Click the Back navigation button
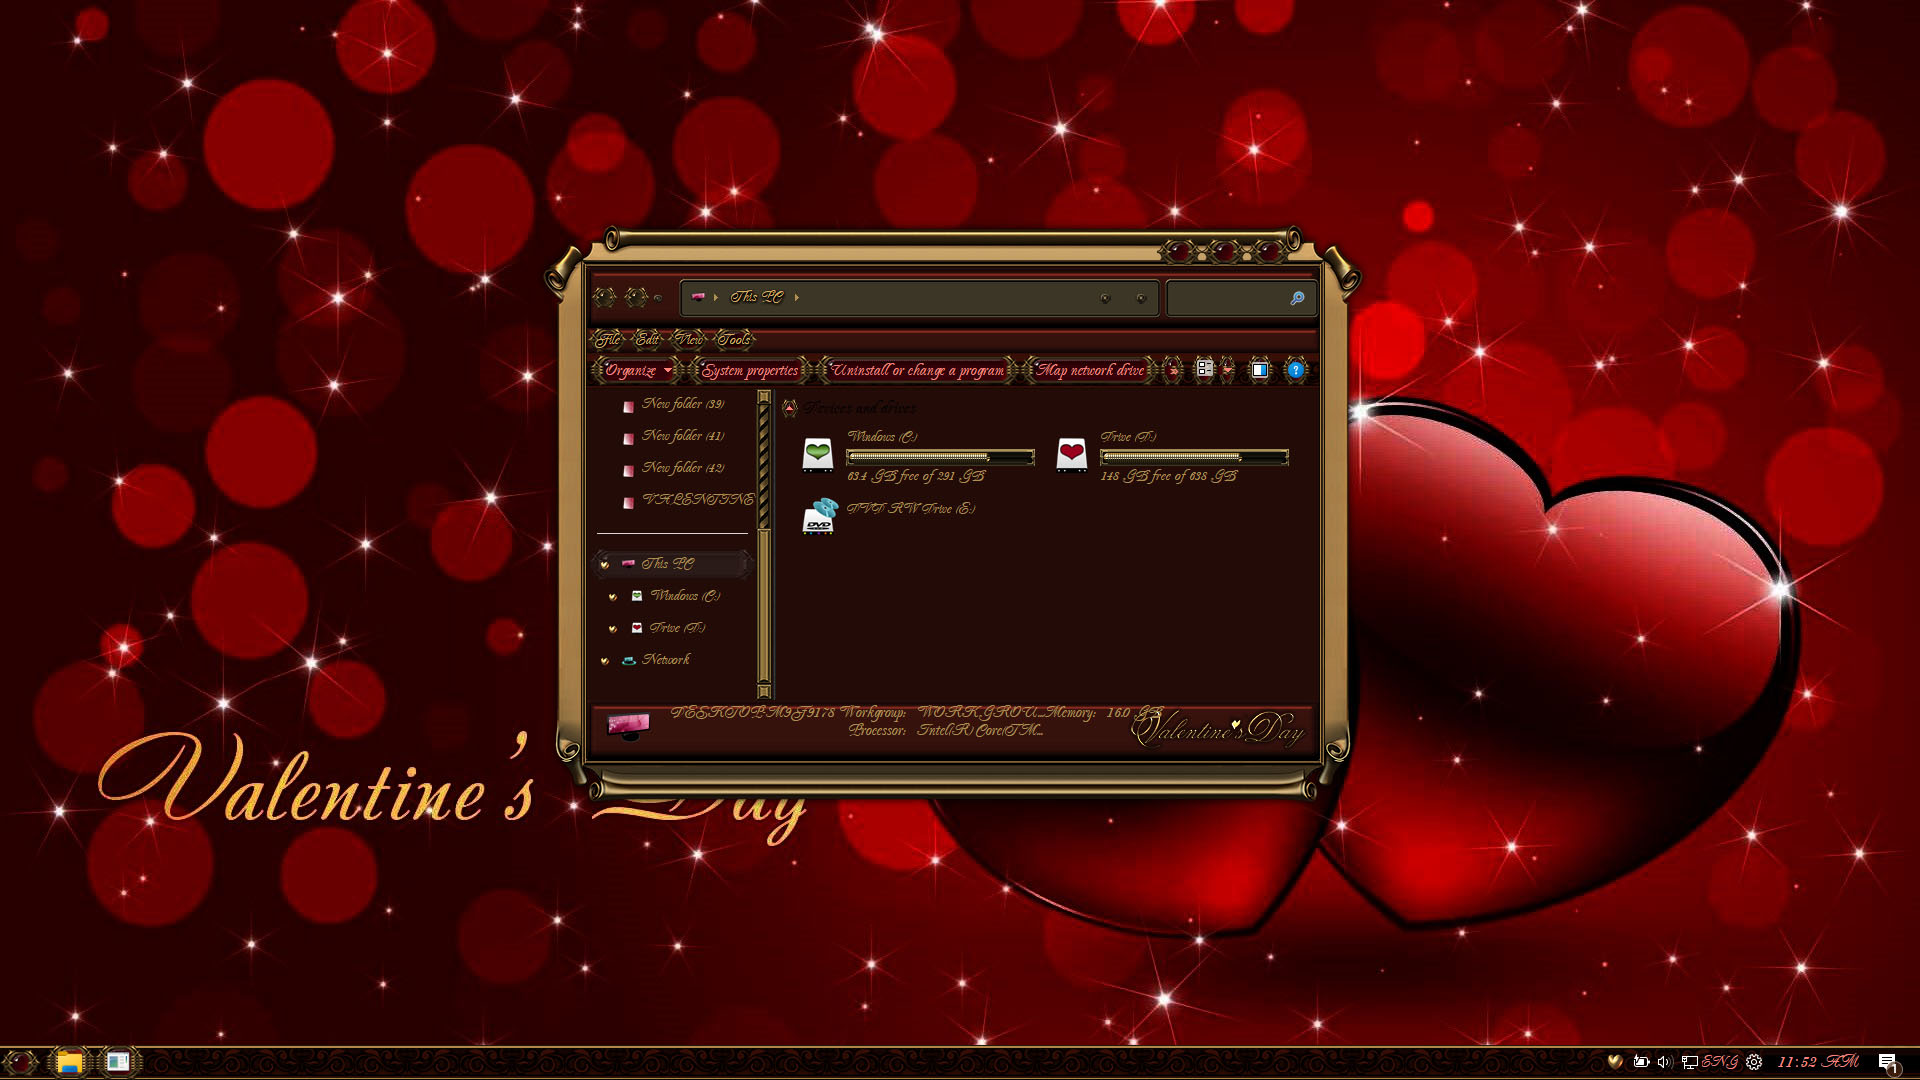Screen dimensions: 1920x1080 (604, 297)
